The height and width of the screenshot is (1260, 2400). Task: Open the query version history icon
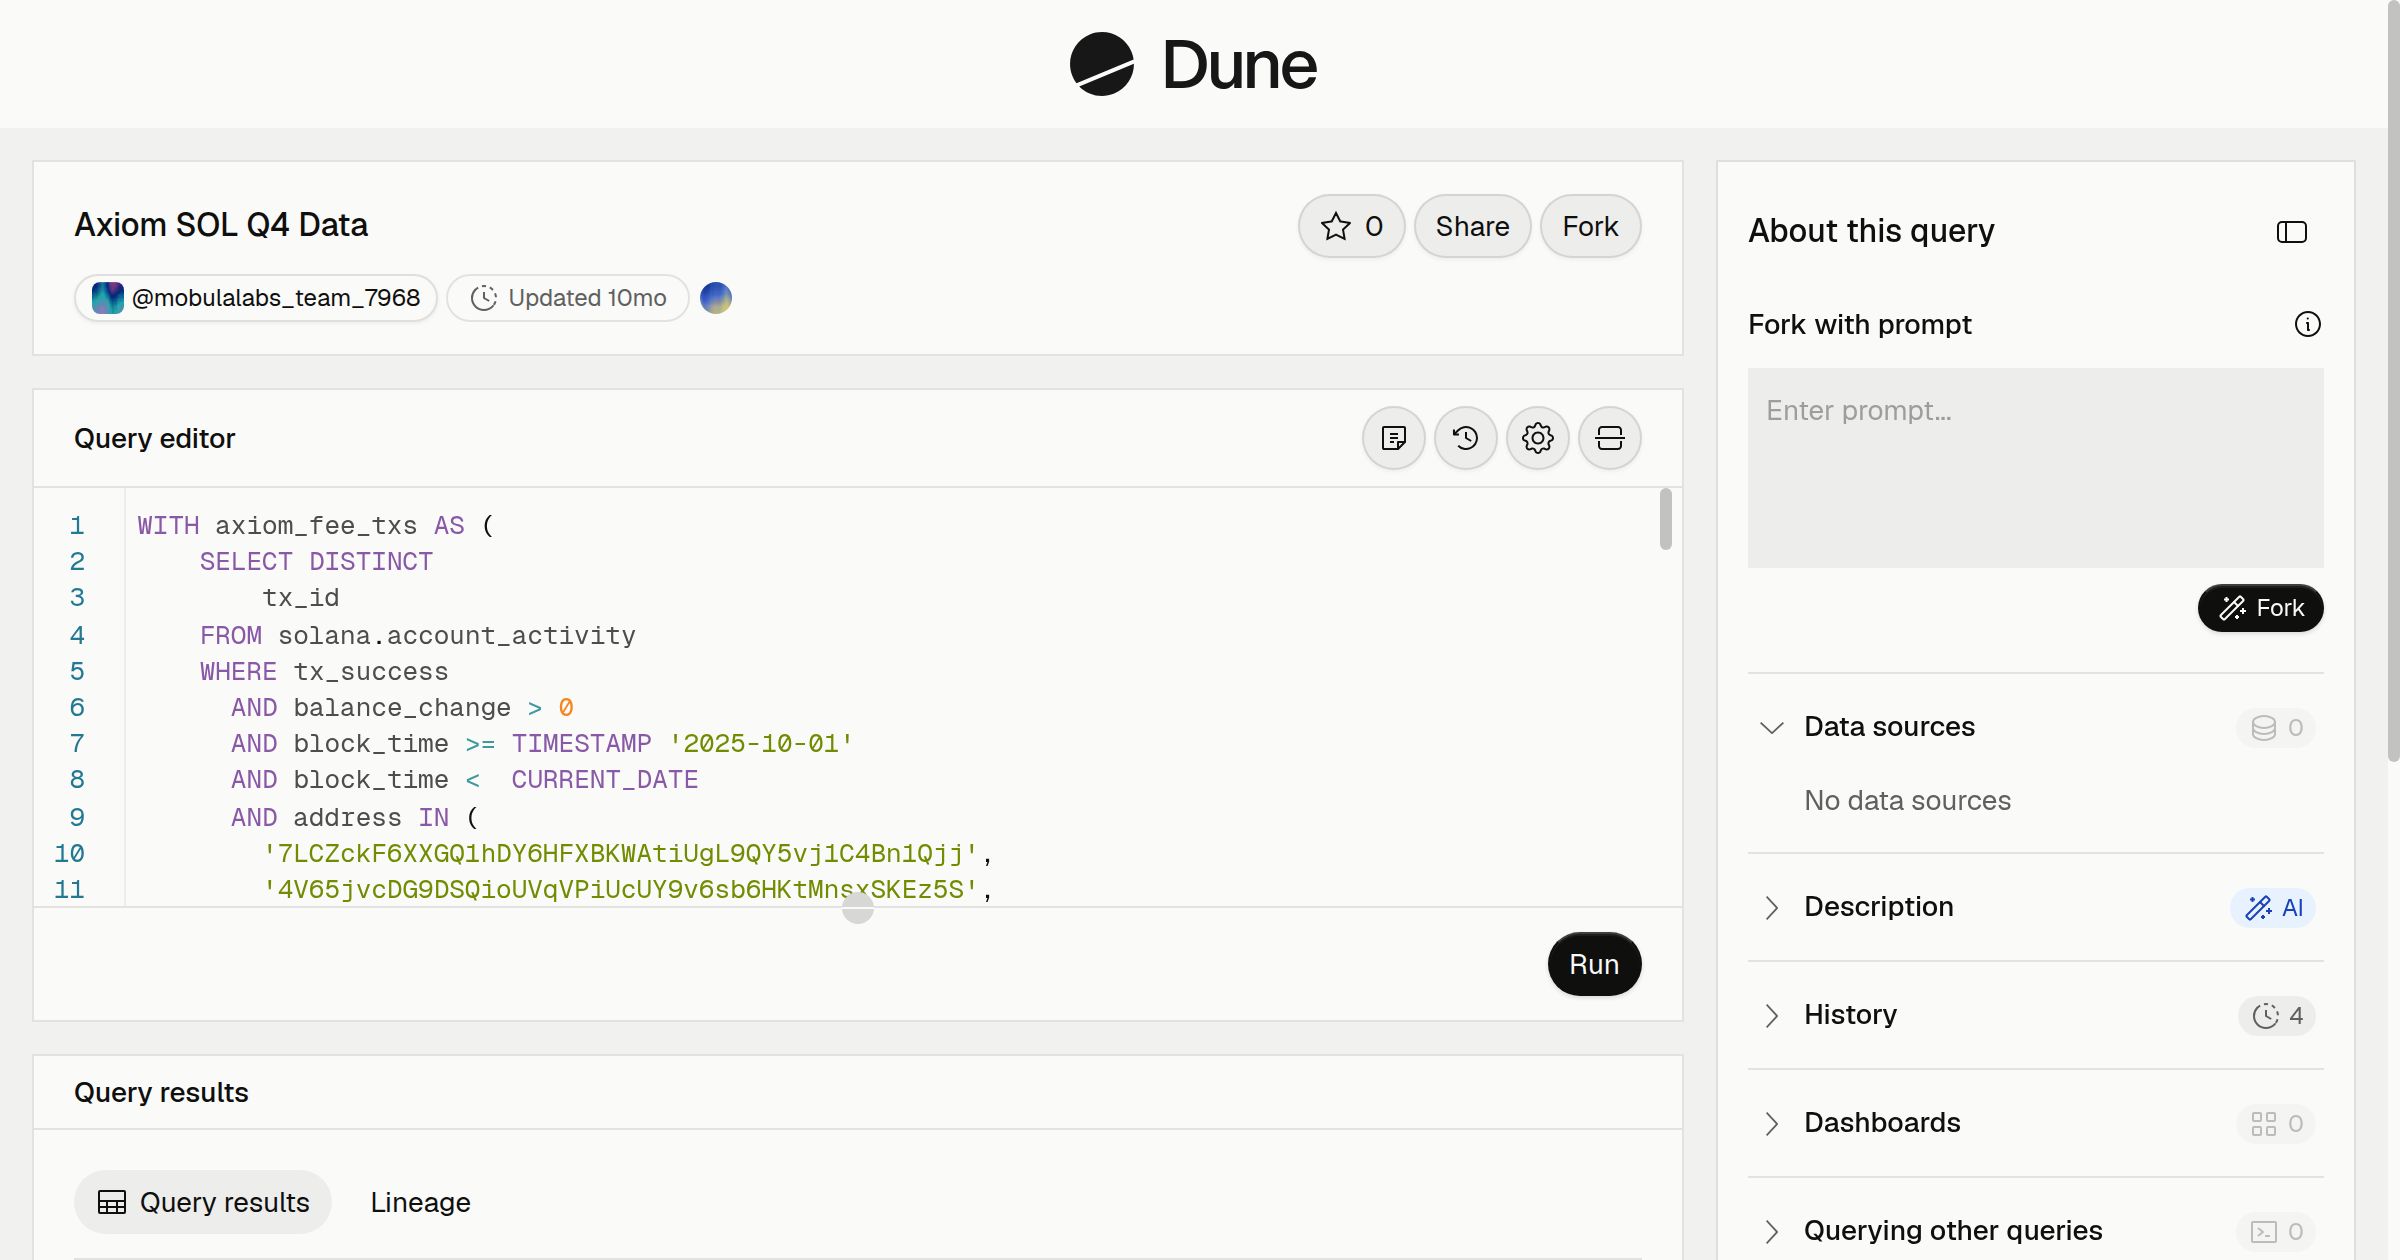1465,438
